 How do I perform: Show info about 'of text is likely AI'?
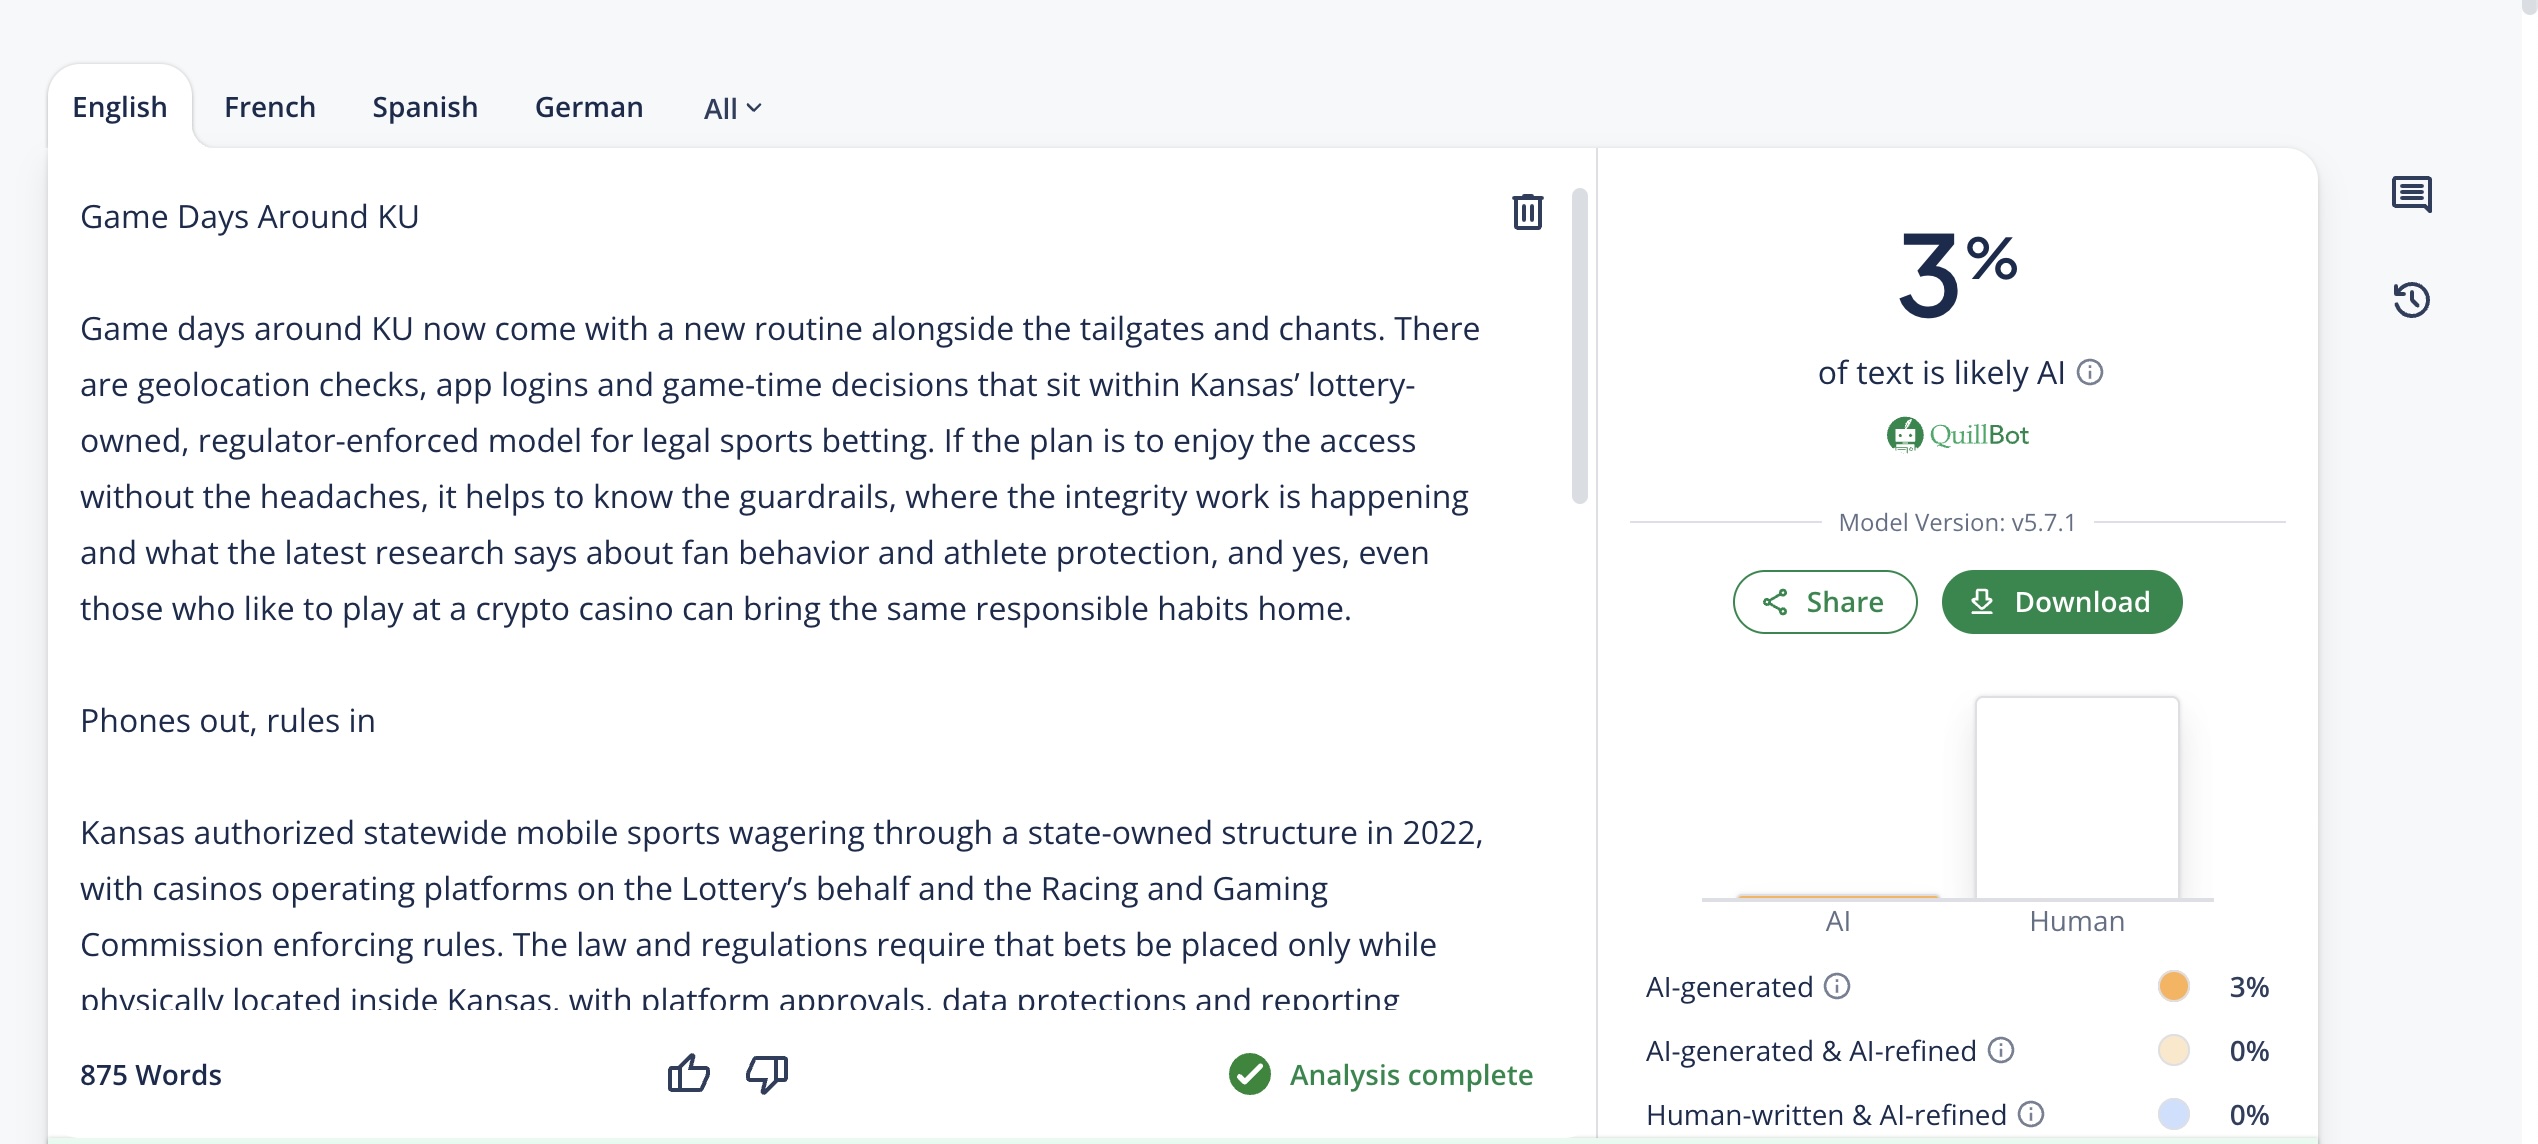click(x=2090, y=373)
